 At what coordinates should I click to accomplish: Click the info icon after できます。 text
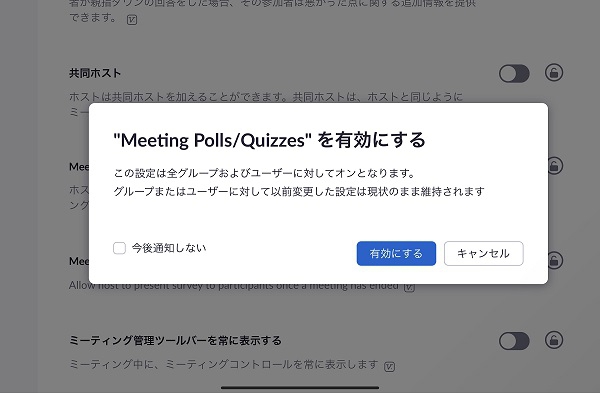tap(132, 20)
